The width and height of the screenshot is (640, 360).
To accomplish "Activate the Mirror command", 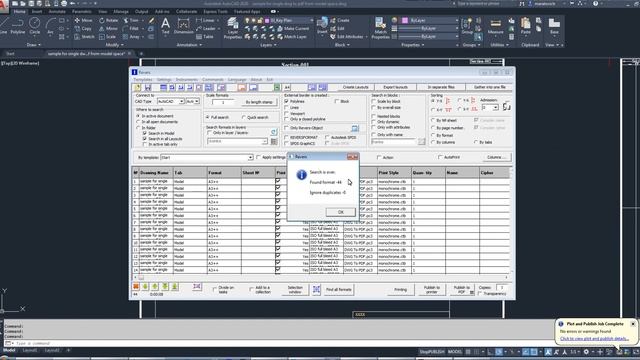I will coord(108,29).
